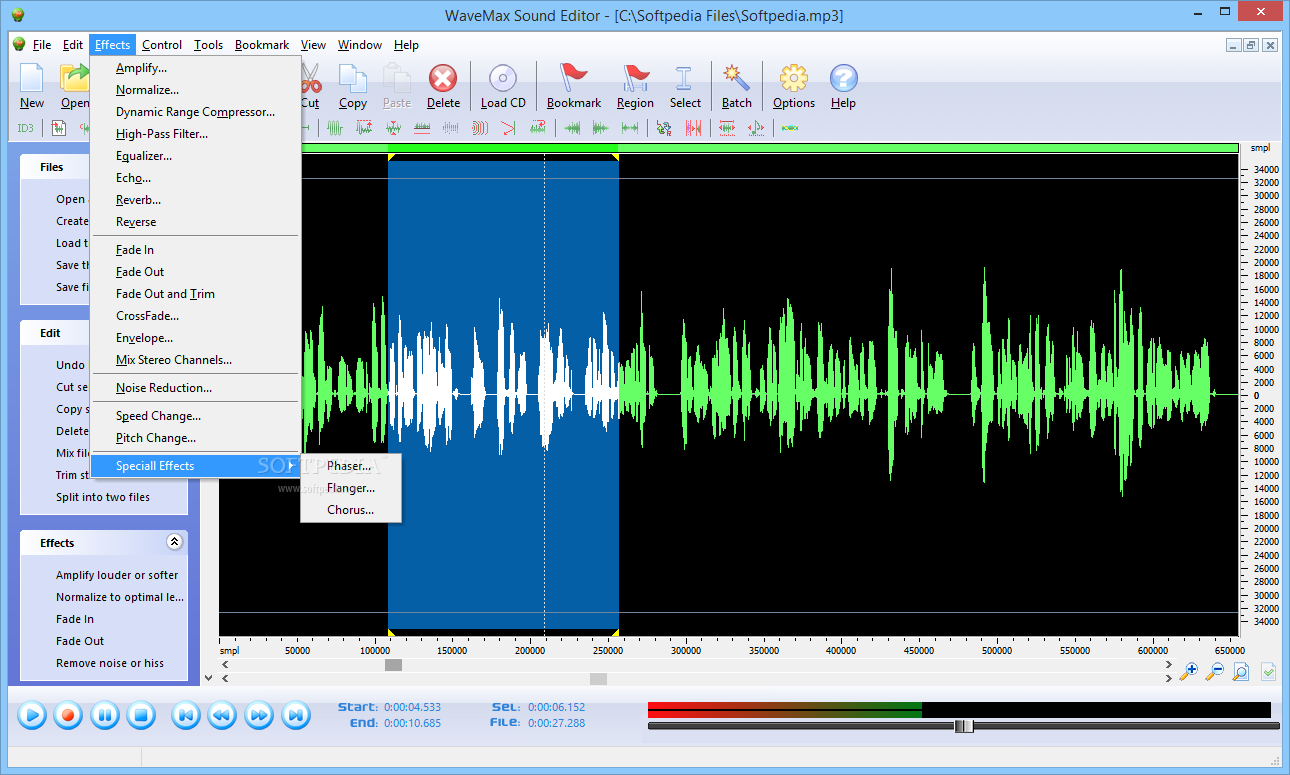1290x775 pixels.
Task: Jump to end with the skip-forward button
Action: [295, 715]
